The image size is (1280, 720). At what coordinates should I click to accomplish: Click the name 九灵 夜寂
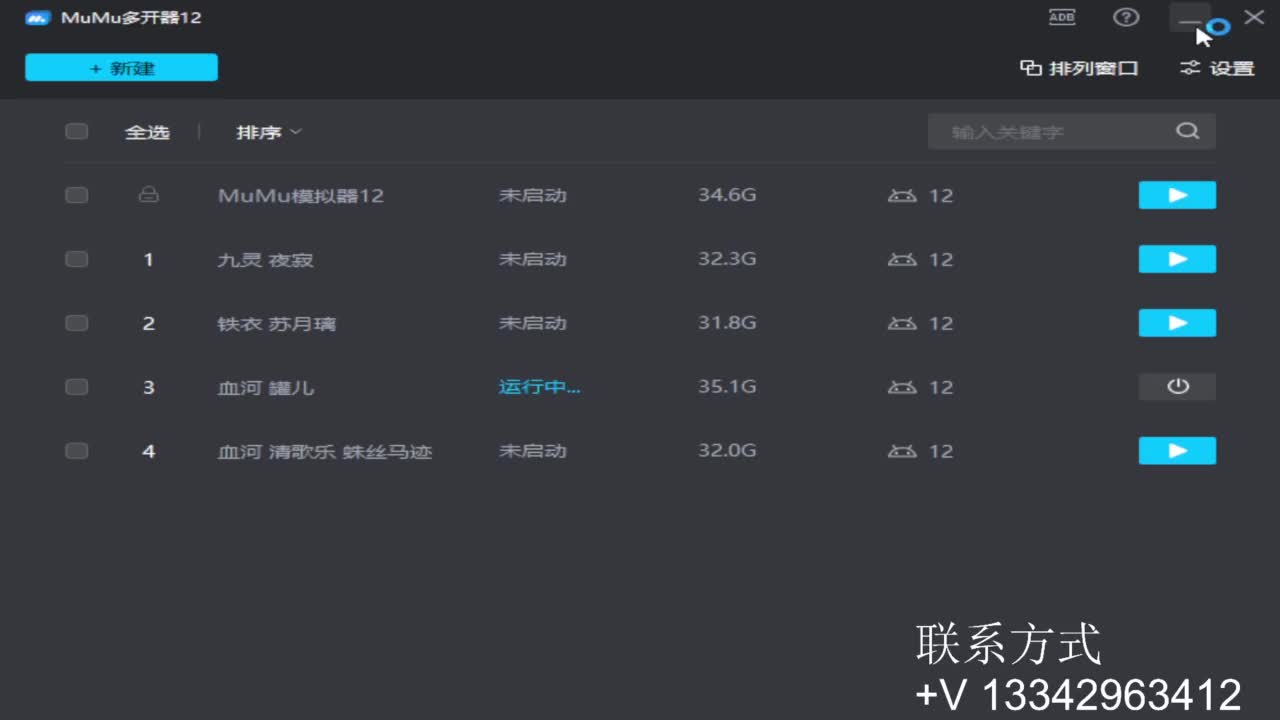coord(265,260)
